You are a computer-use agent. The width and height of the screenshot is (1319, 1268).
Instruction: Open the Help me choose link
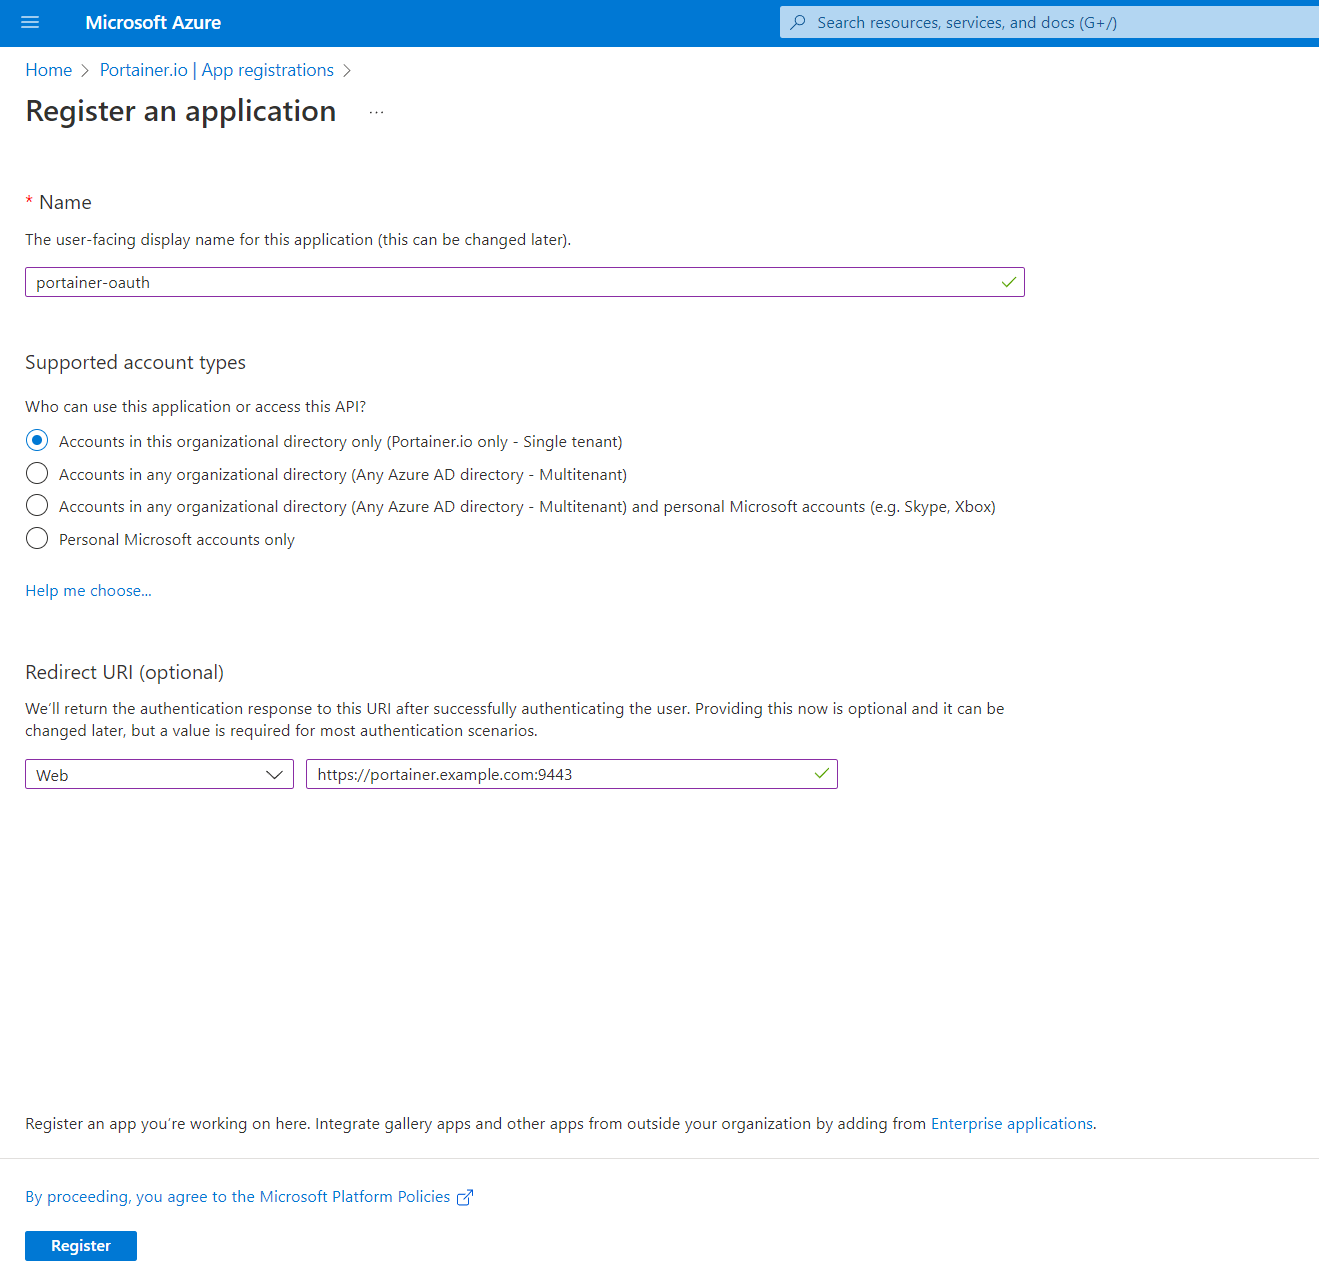88,591
